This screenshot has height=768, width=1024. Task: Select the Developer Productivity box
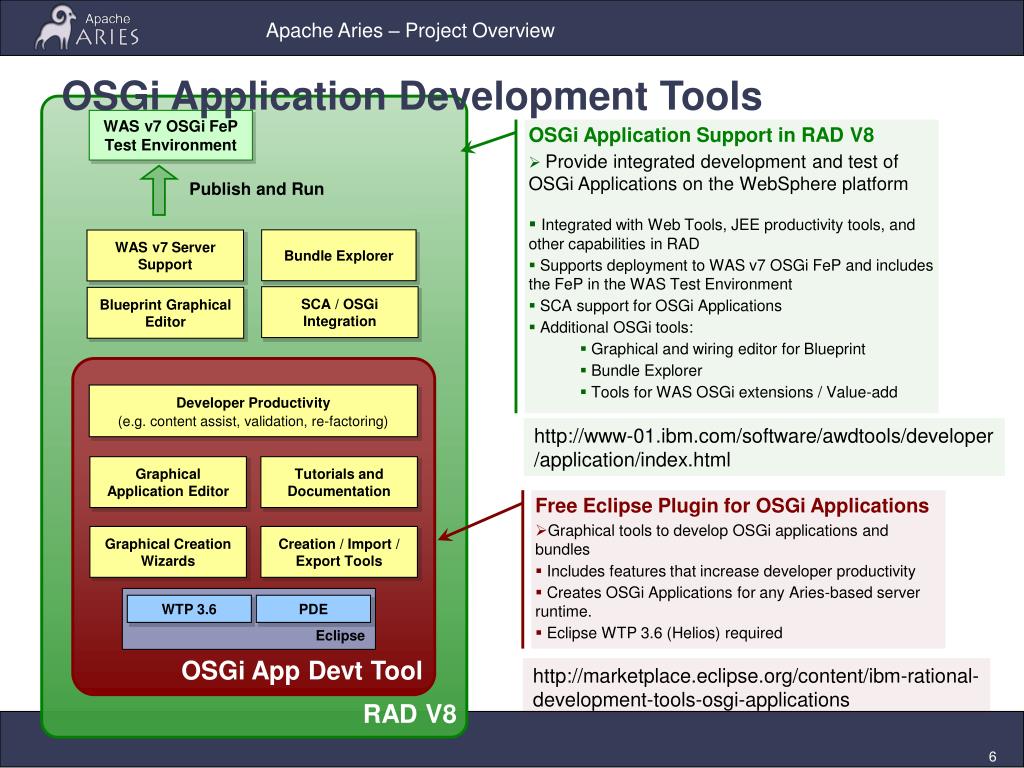tap(253, 411)
